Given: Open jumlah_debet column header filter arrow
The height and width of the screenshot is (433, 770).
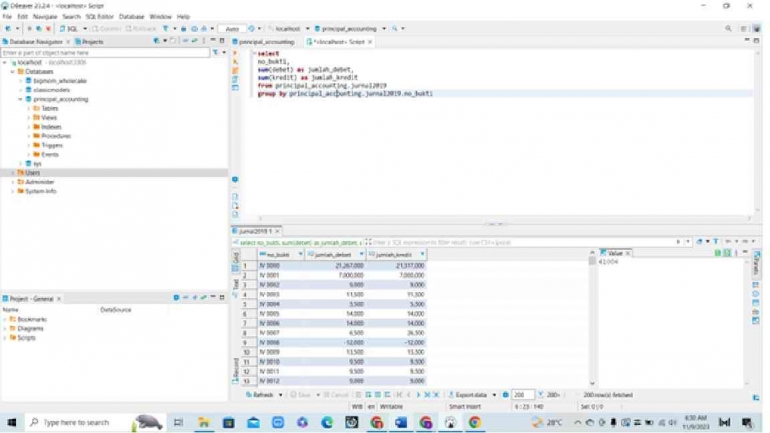Looking at the screenshot, I should pyautogui.click(x=361, y=254).
